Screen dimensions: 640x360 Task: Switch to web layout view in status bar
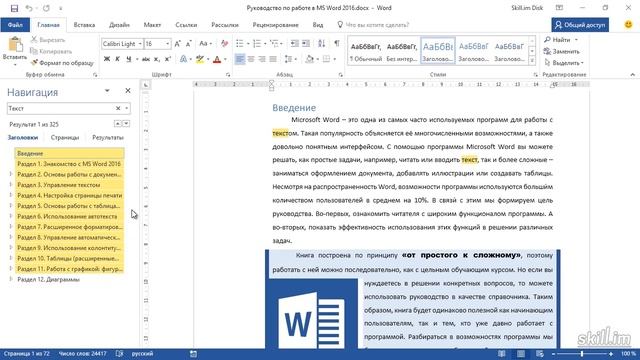click(x=540, y=354)
